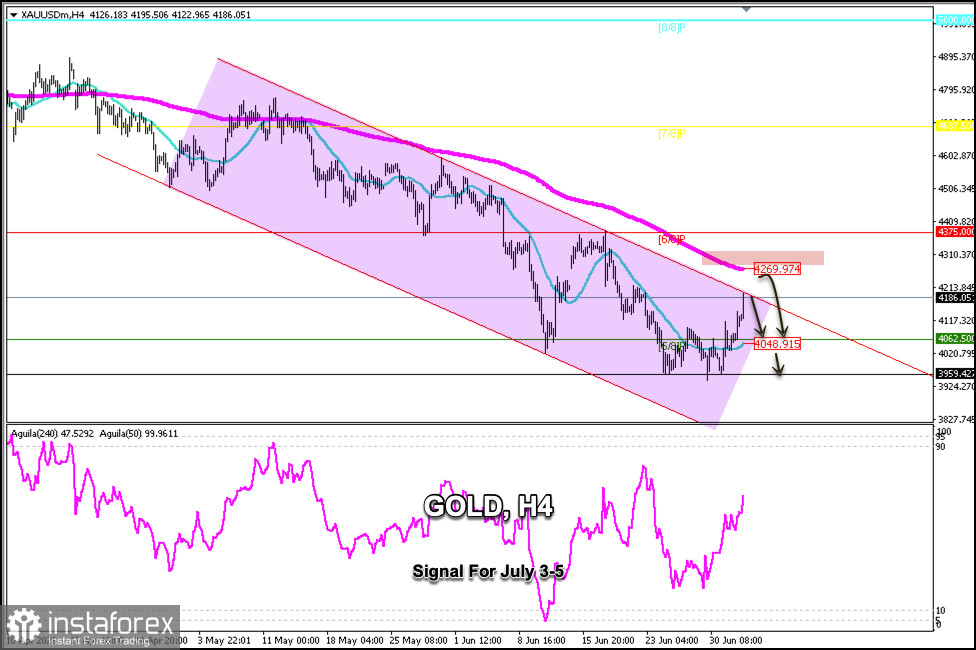Click the yellow 4687.50 price level label
Viewport: 976px width, 650px height.
(x=955, y=126)
